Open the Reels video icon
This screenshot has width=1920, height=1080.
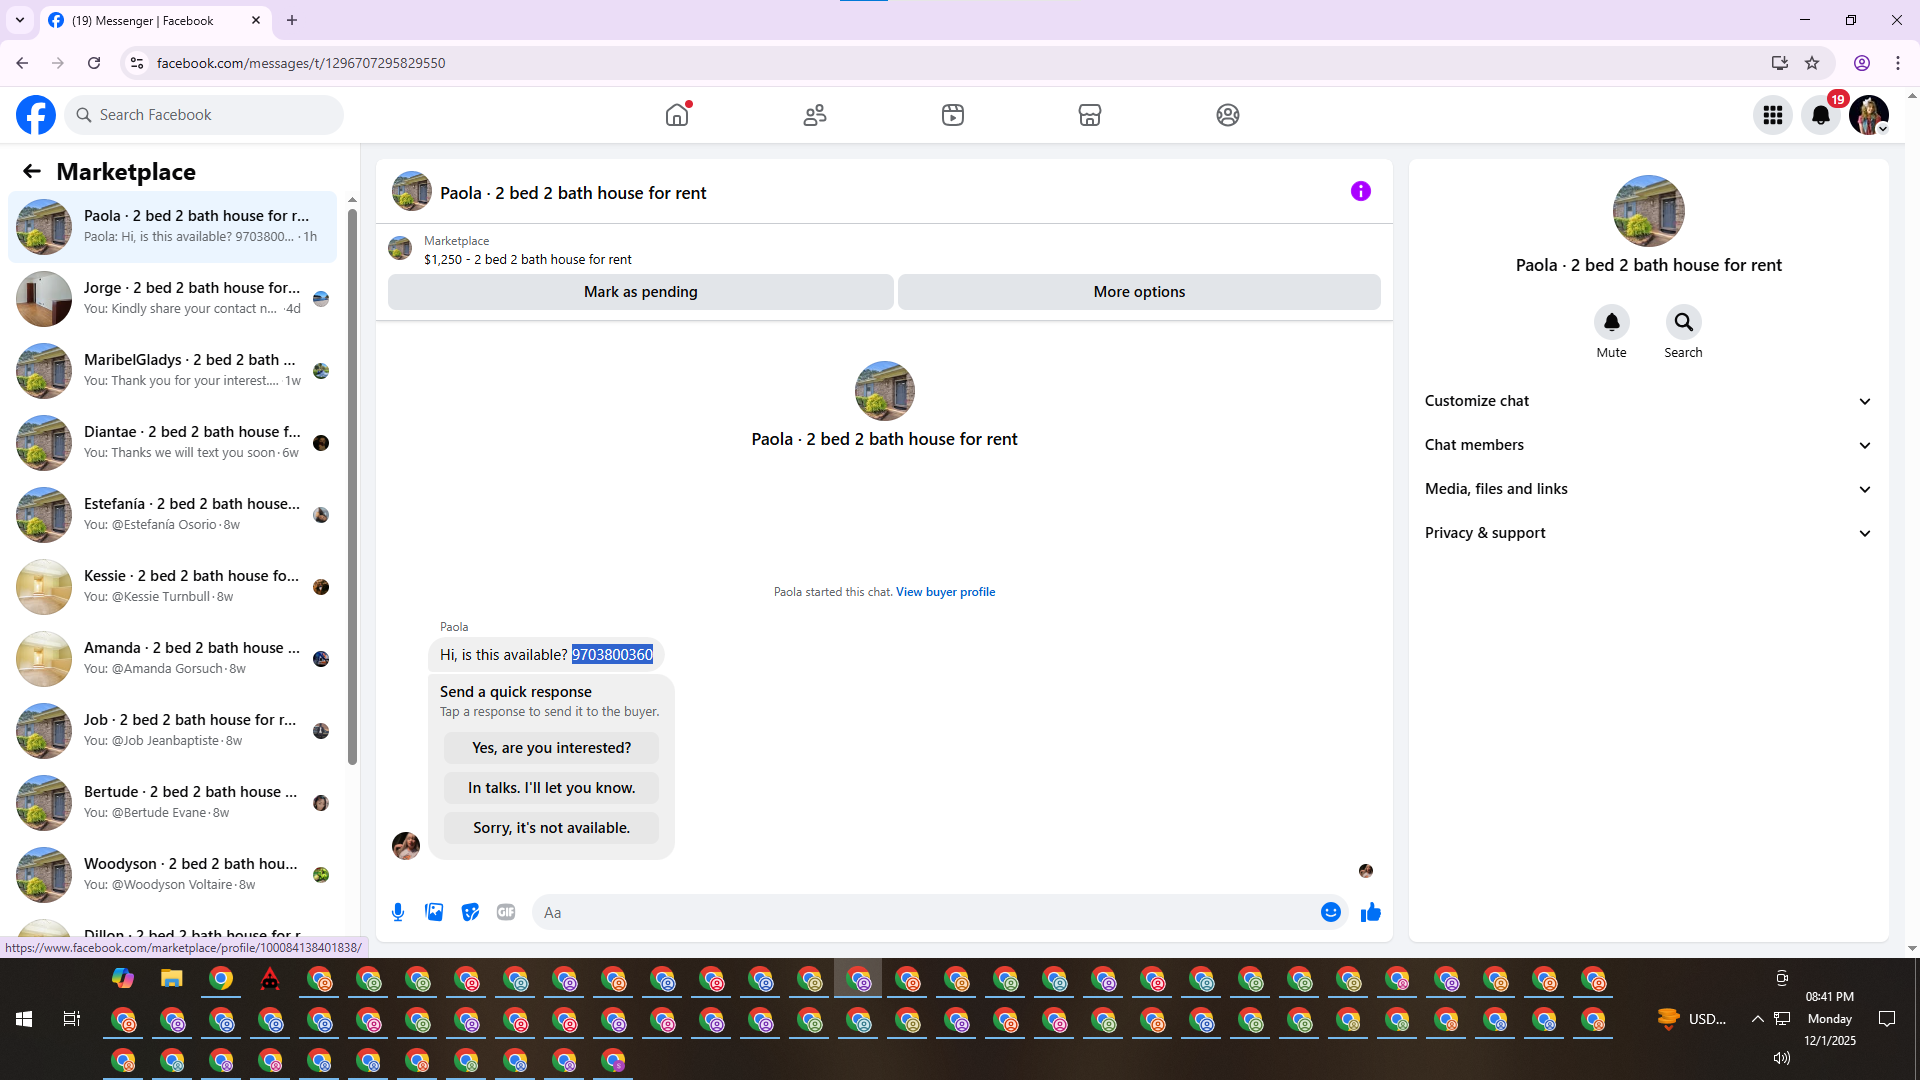pyautogui.click(x=953, y=115)
